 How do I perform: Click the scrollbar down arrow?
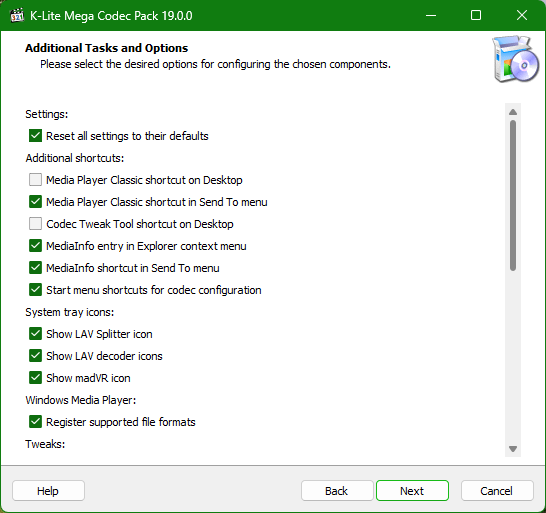click(x=513, y=449)
